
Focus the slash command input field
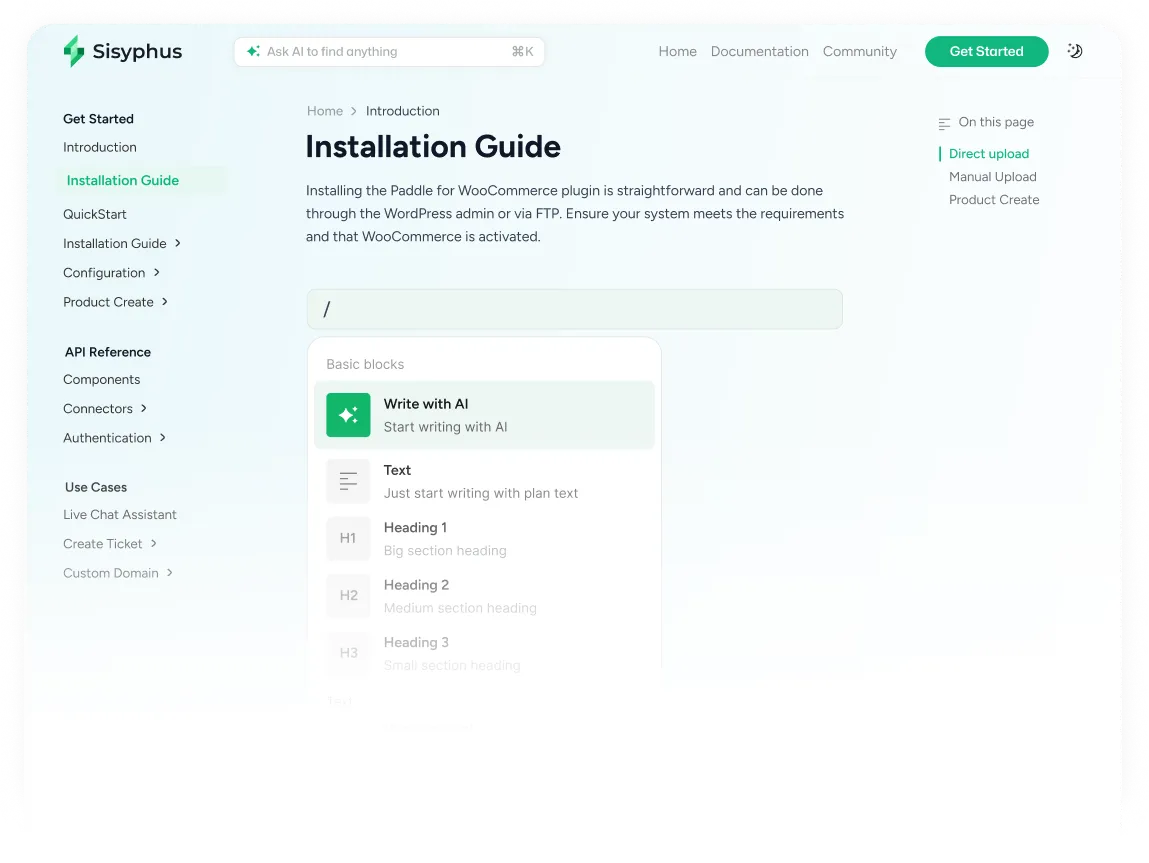click(x=574, y=310)
